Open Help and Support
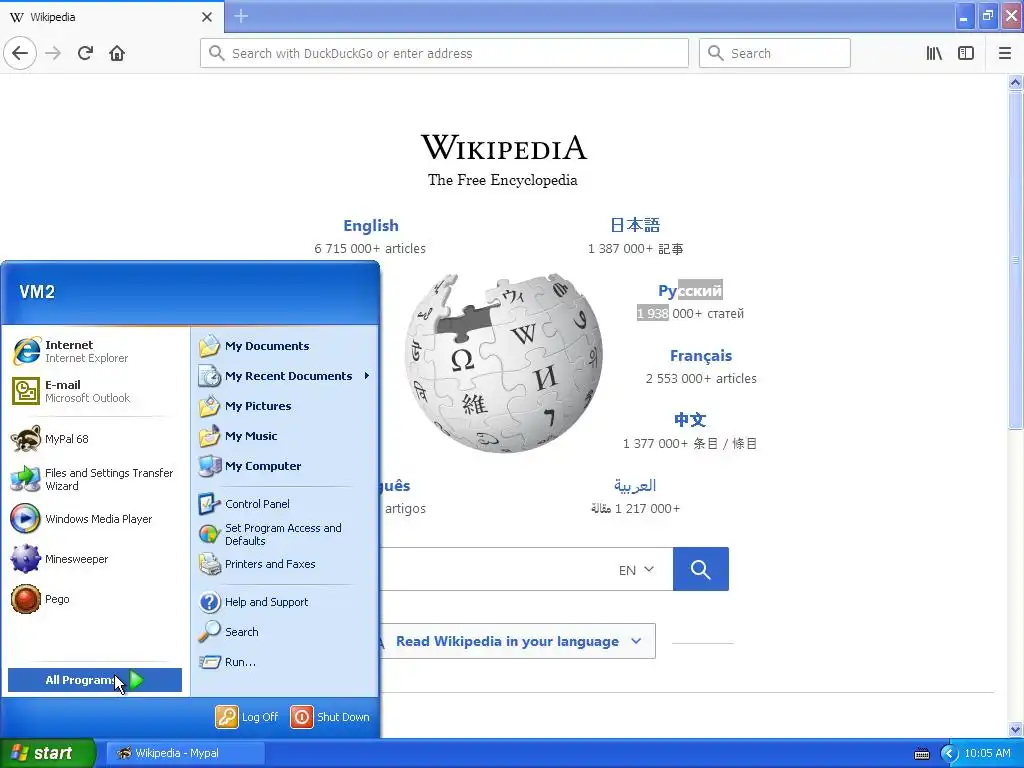The width and height of the screenshot is (1024, 768). pos(285,602)
